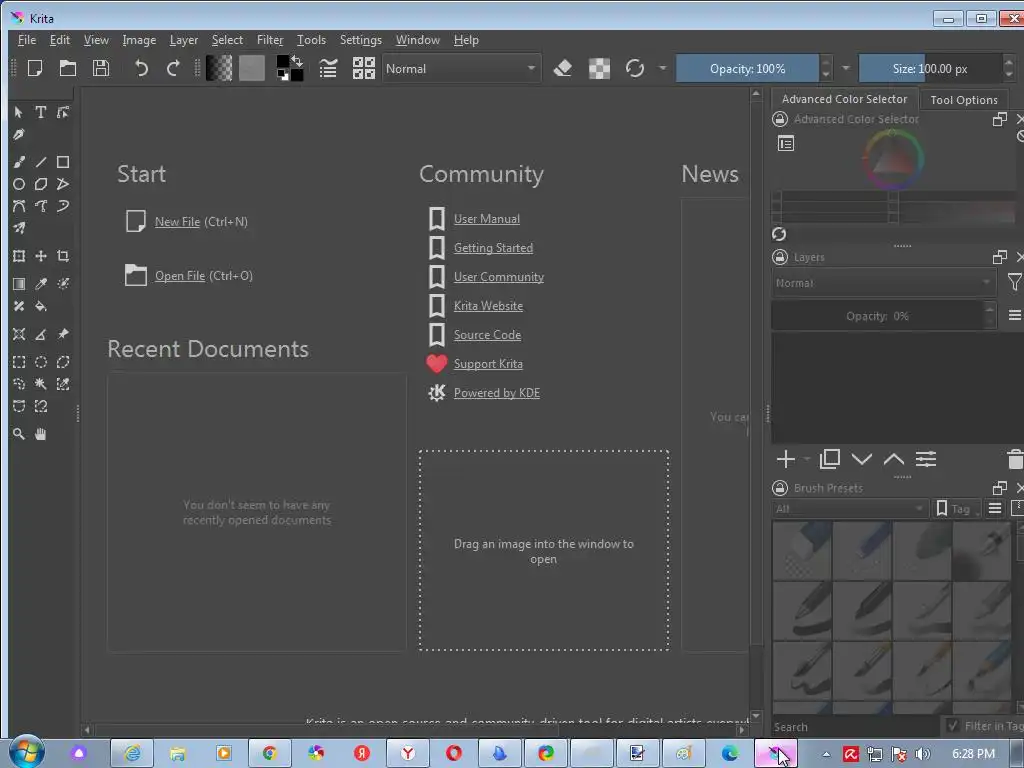This screenshot has height=768, width=1024.
Task: Select the Crop tool
Action: click(63, 256)
